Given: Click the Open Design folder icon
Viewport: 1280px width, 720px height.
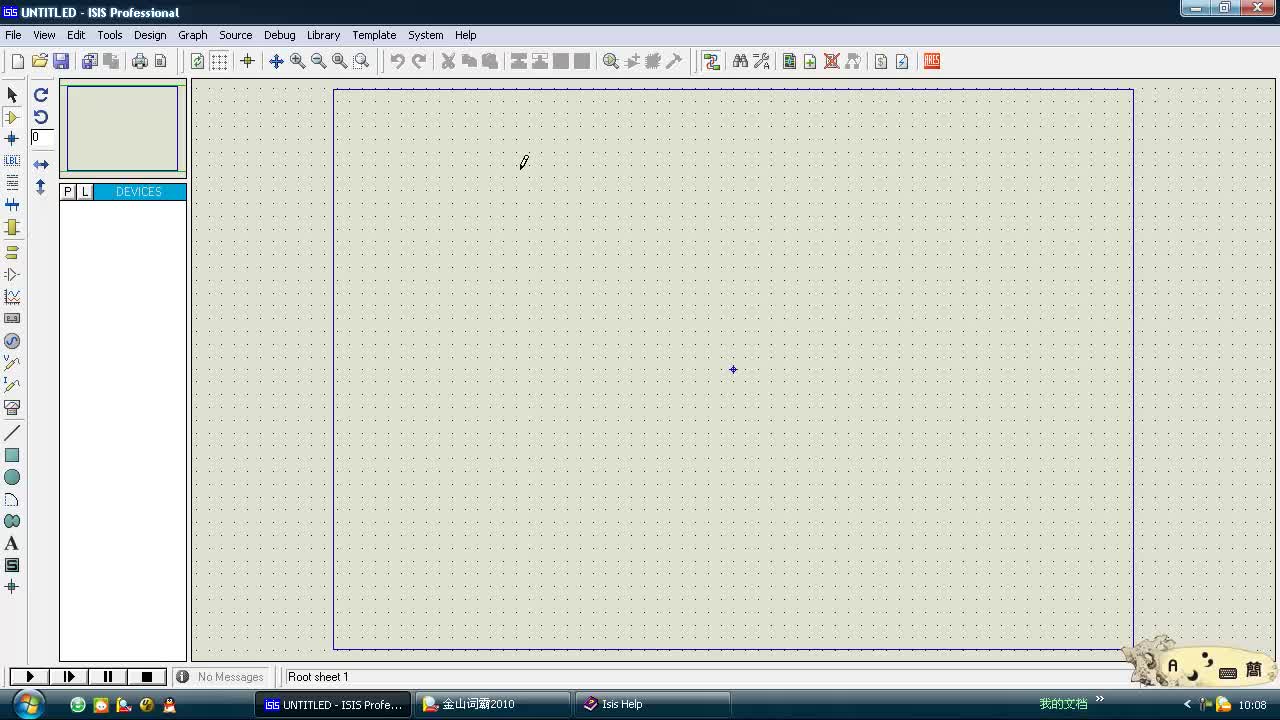Looking at the screenshot, I should point(40,62).
